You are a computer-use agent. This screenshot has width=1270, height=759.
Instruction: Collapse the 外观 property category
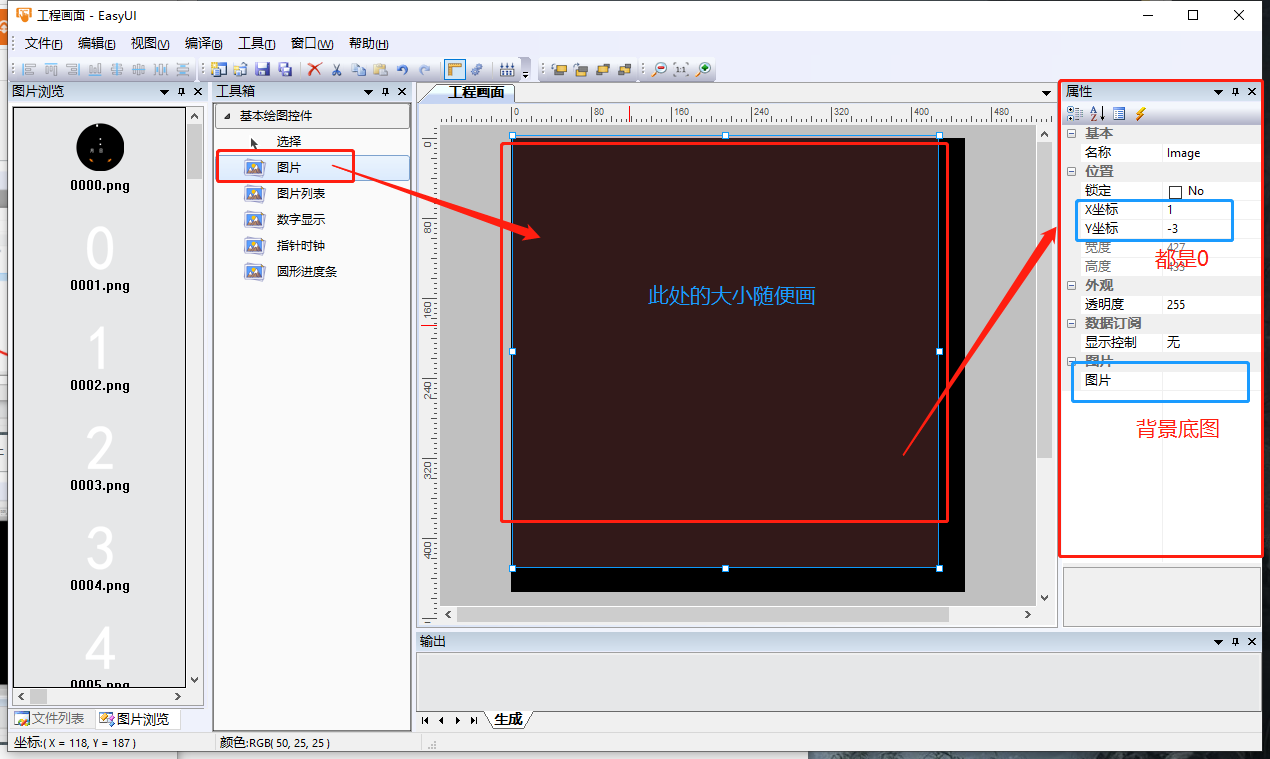pos(1071,285)
